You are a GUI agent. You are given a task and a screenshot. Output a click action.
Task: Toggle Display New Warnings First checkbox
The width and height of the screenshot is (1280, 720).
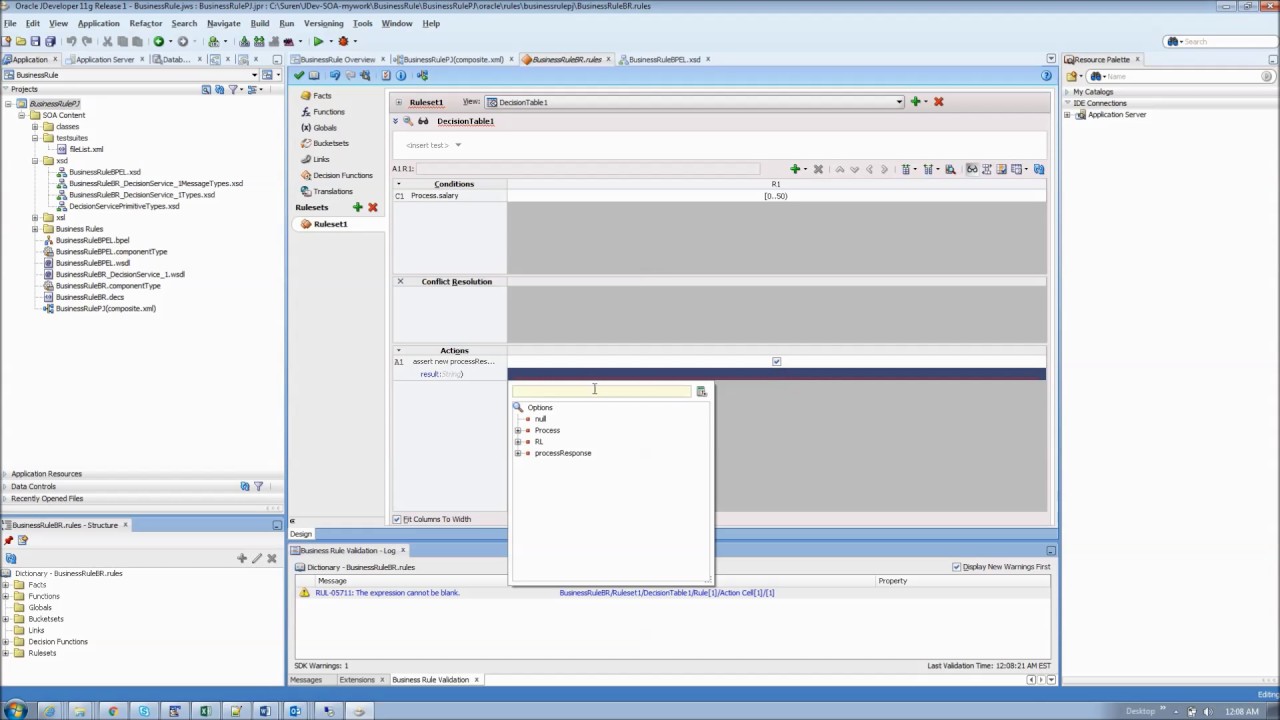tap(957, 567)
